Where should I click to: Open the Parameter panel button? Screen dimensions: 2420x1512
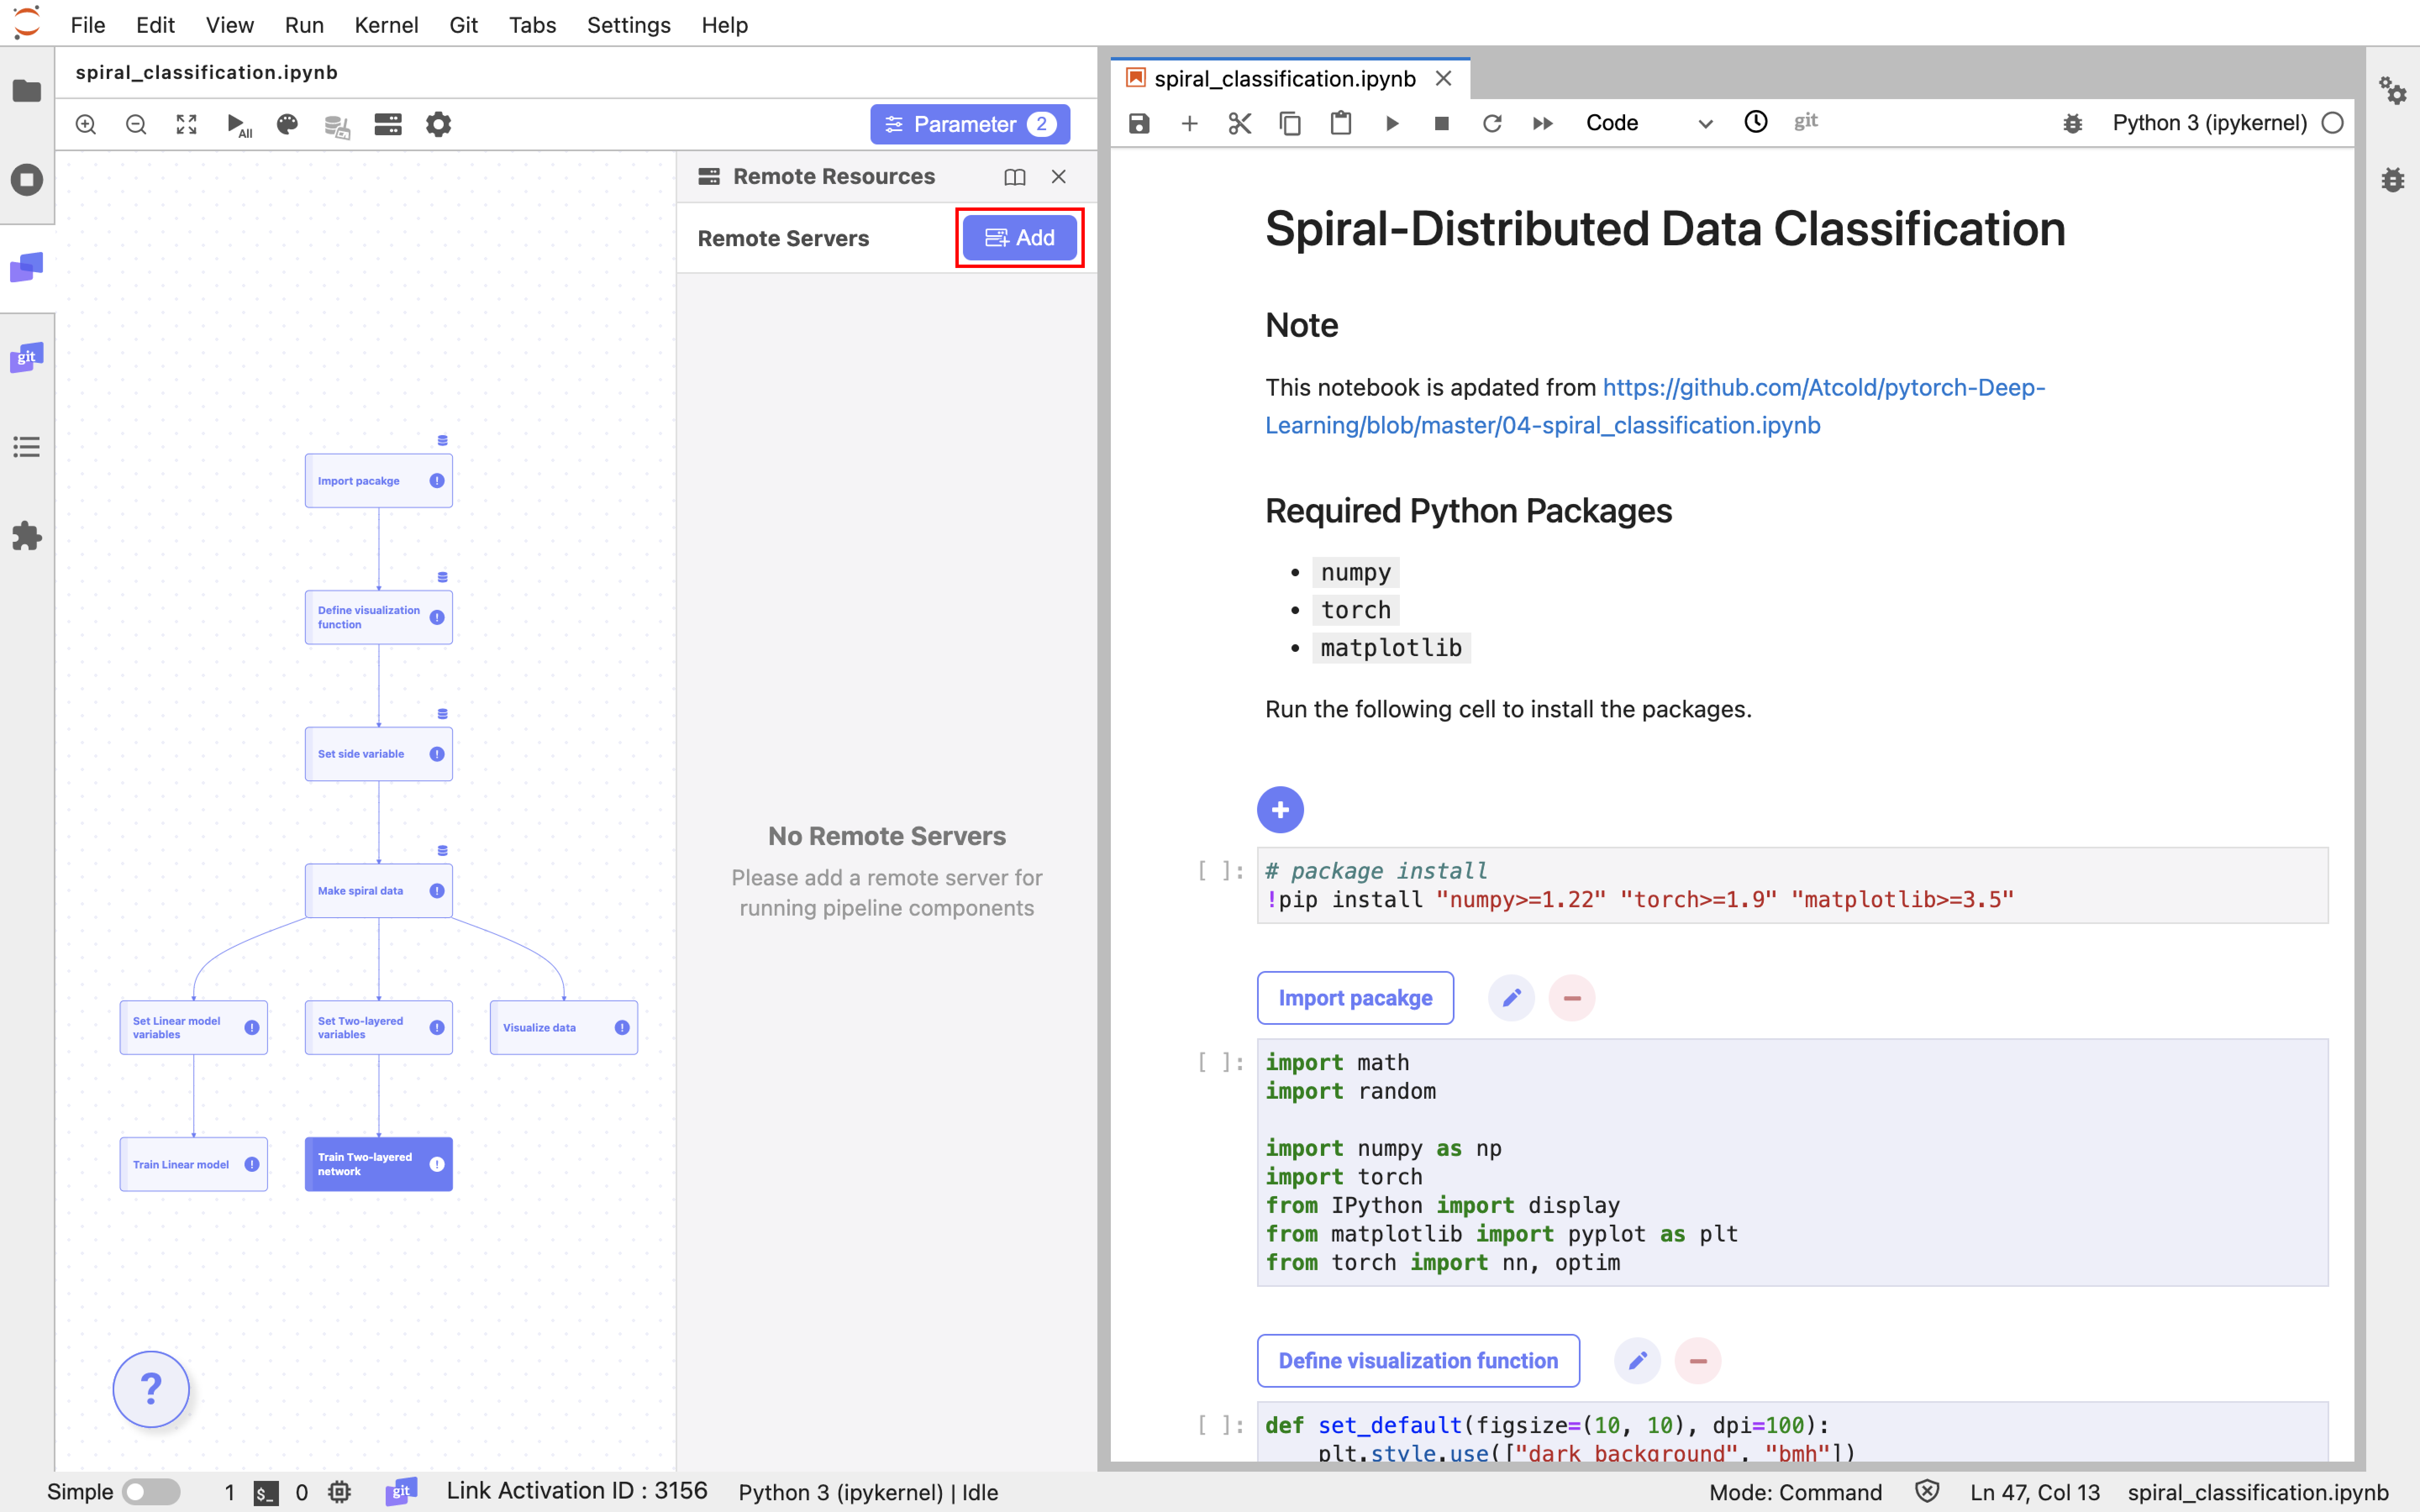[x=969, y=124]
